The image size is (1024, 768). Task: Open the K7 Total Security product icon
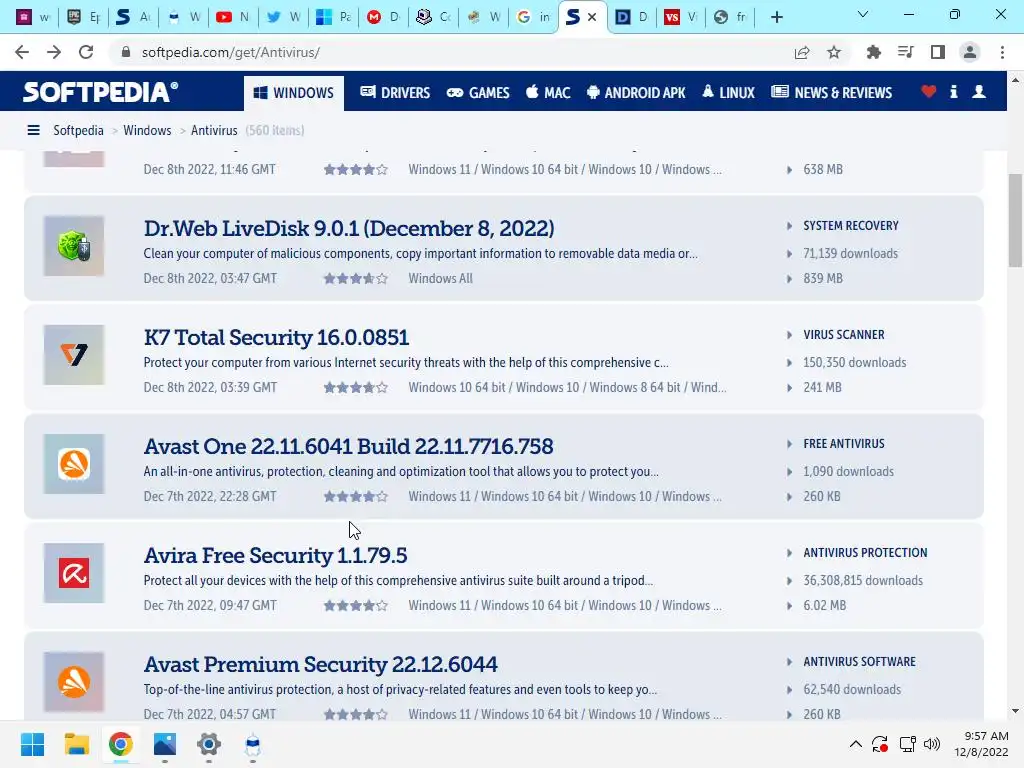[x=74, y=355]
